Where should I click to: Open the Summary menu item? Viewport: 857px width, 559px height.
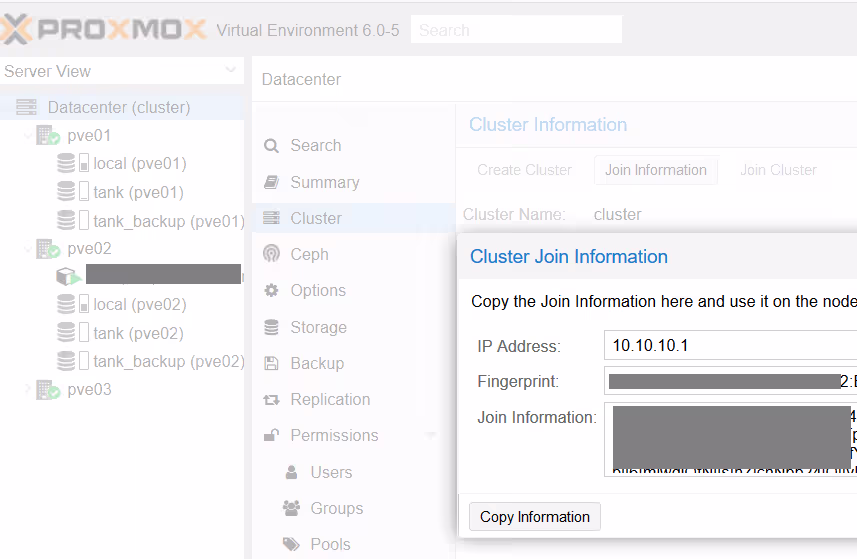pos(324,182)
